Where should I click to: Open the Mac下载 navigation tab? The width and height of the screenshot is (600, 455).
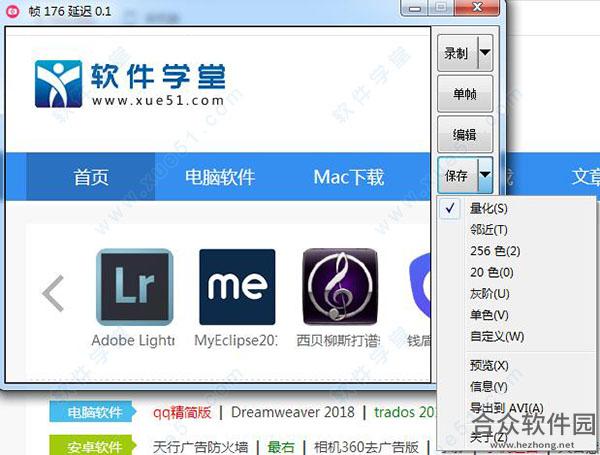[x=349, y=177]
